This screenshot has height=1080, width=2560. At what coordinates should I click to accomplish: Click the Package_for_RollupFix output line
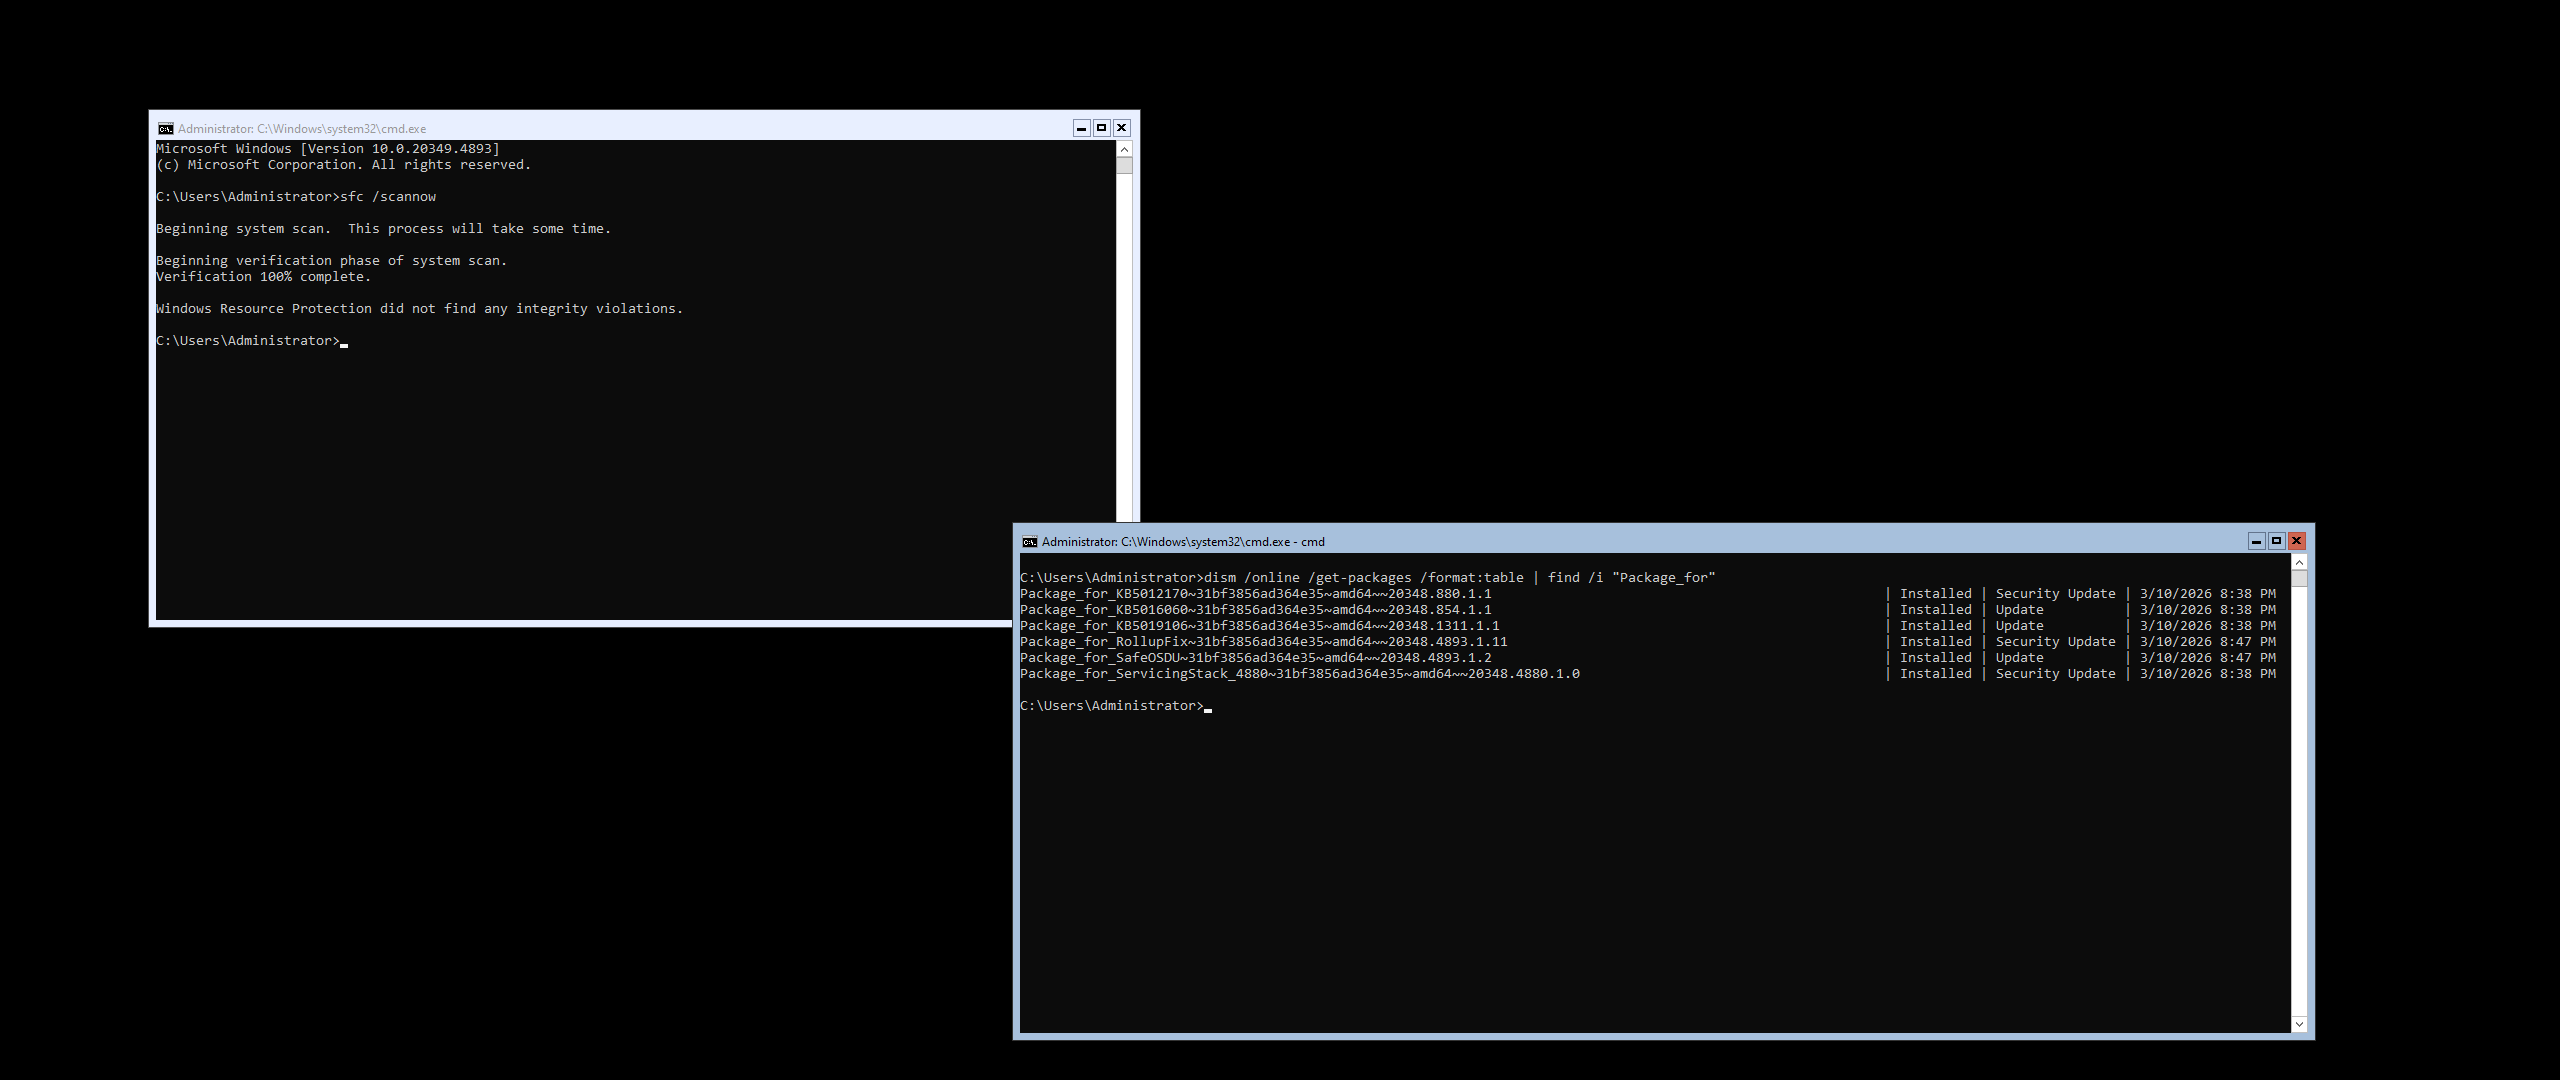point(1263,642)
